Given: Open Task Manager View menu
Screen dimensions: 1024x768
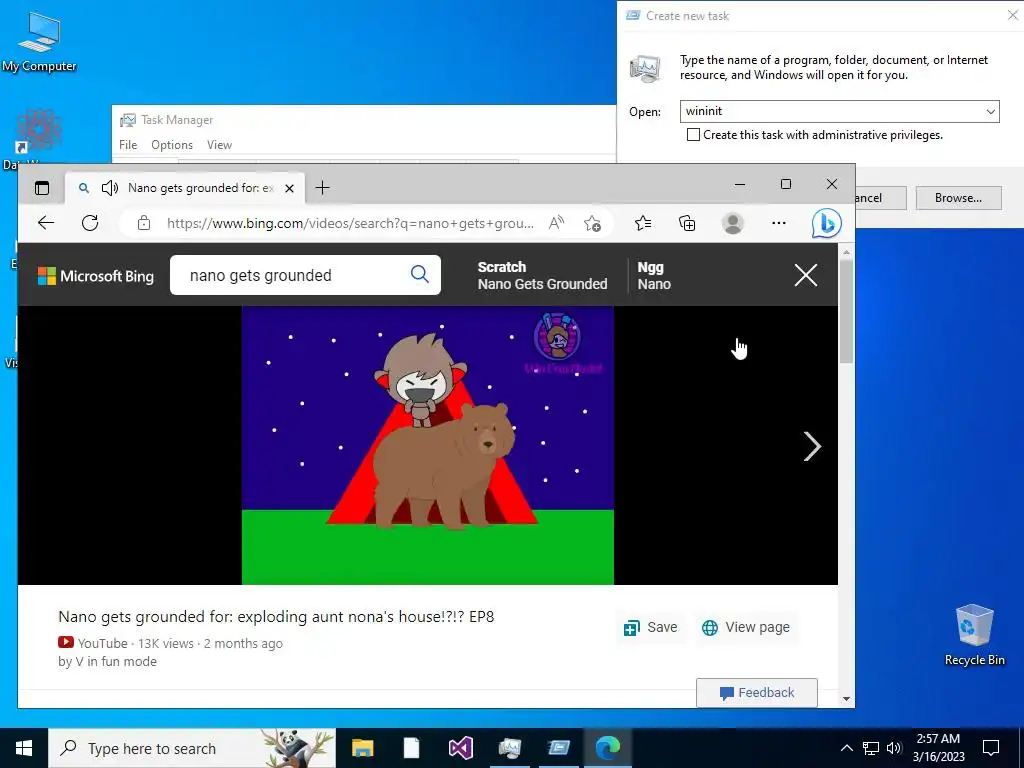Looking at the screenshot, I should point(219,145).
